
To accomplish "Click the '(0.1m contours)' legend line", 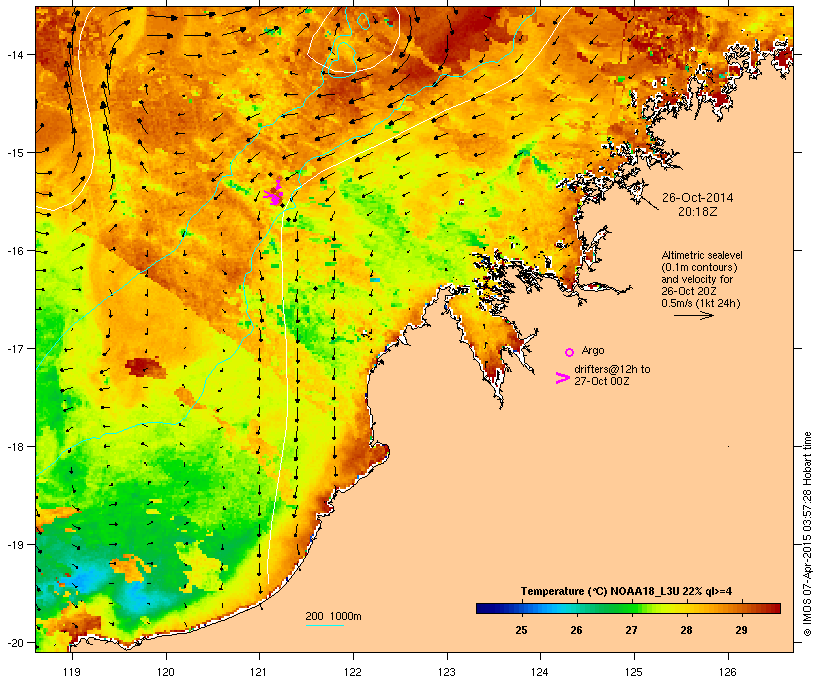I will [699, 267].
